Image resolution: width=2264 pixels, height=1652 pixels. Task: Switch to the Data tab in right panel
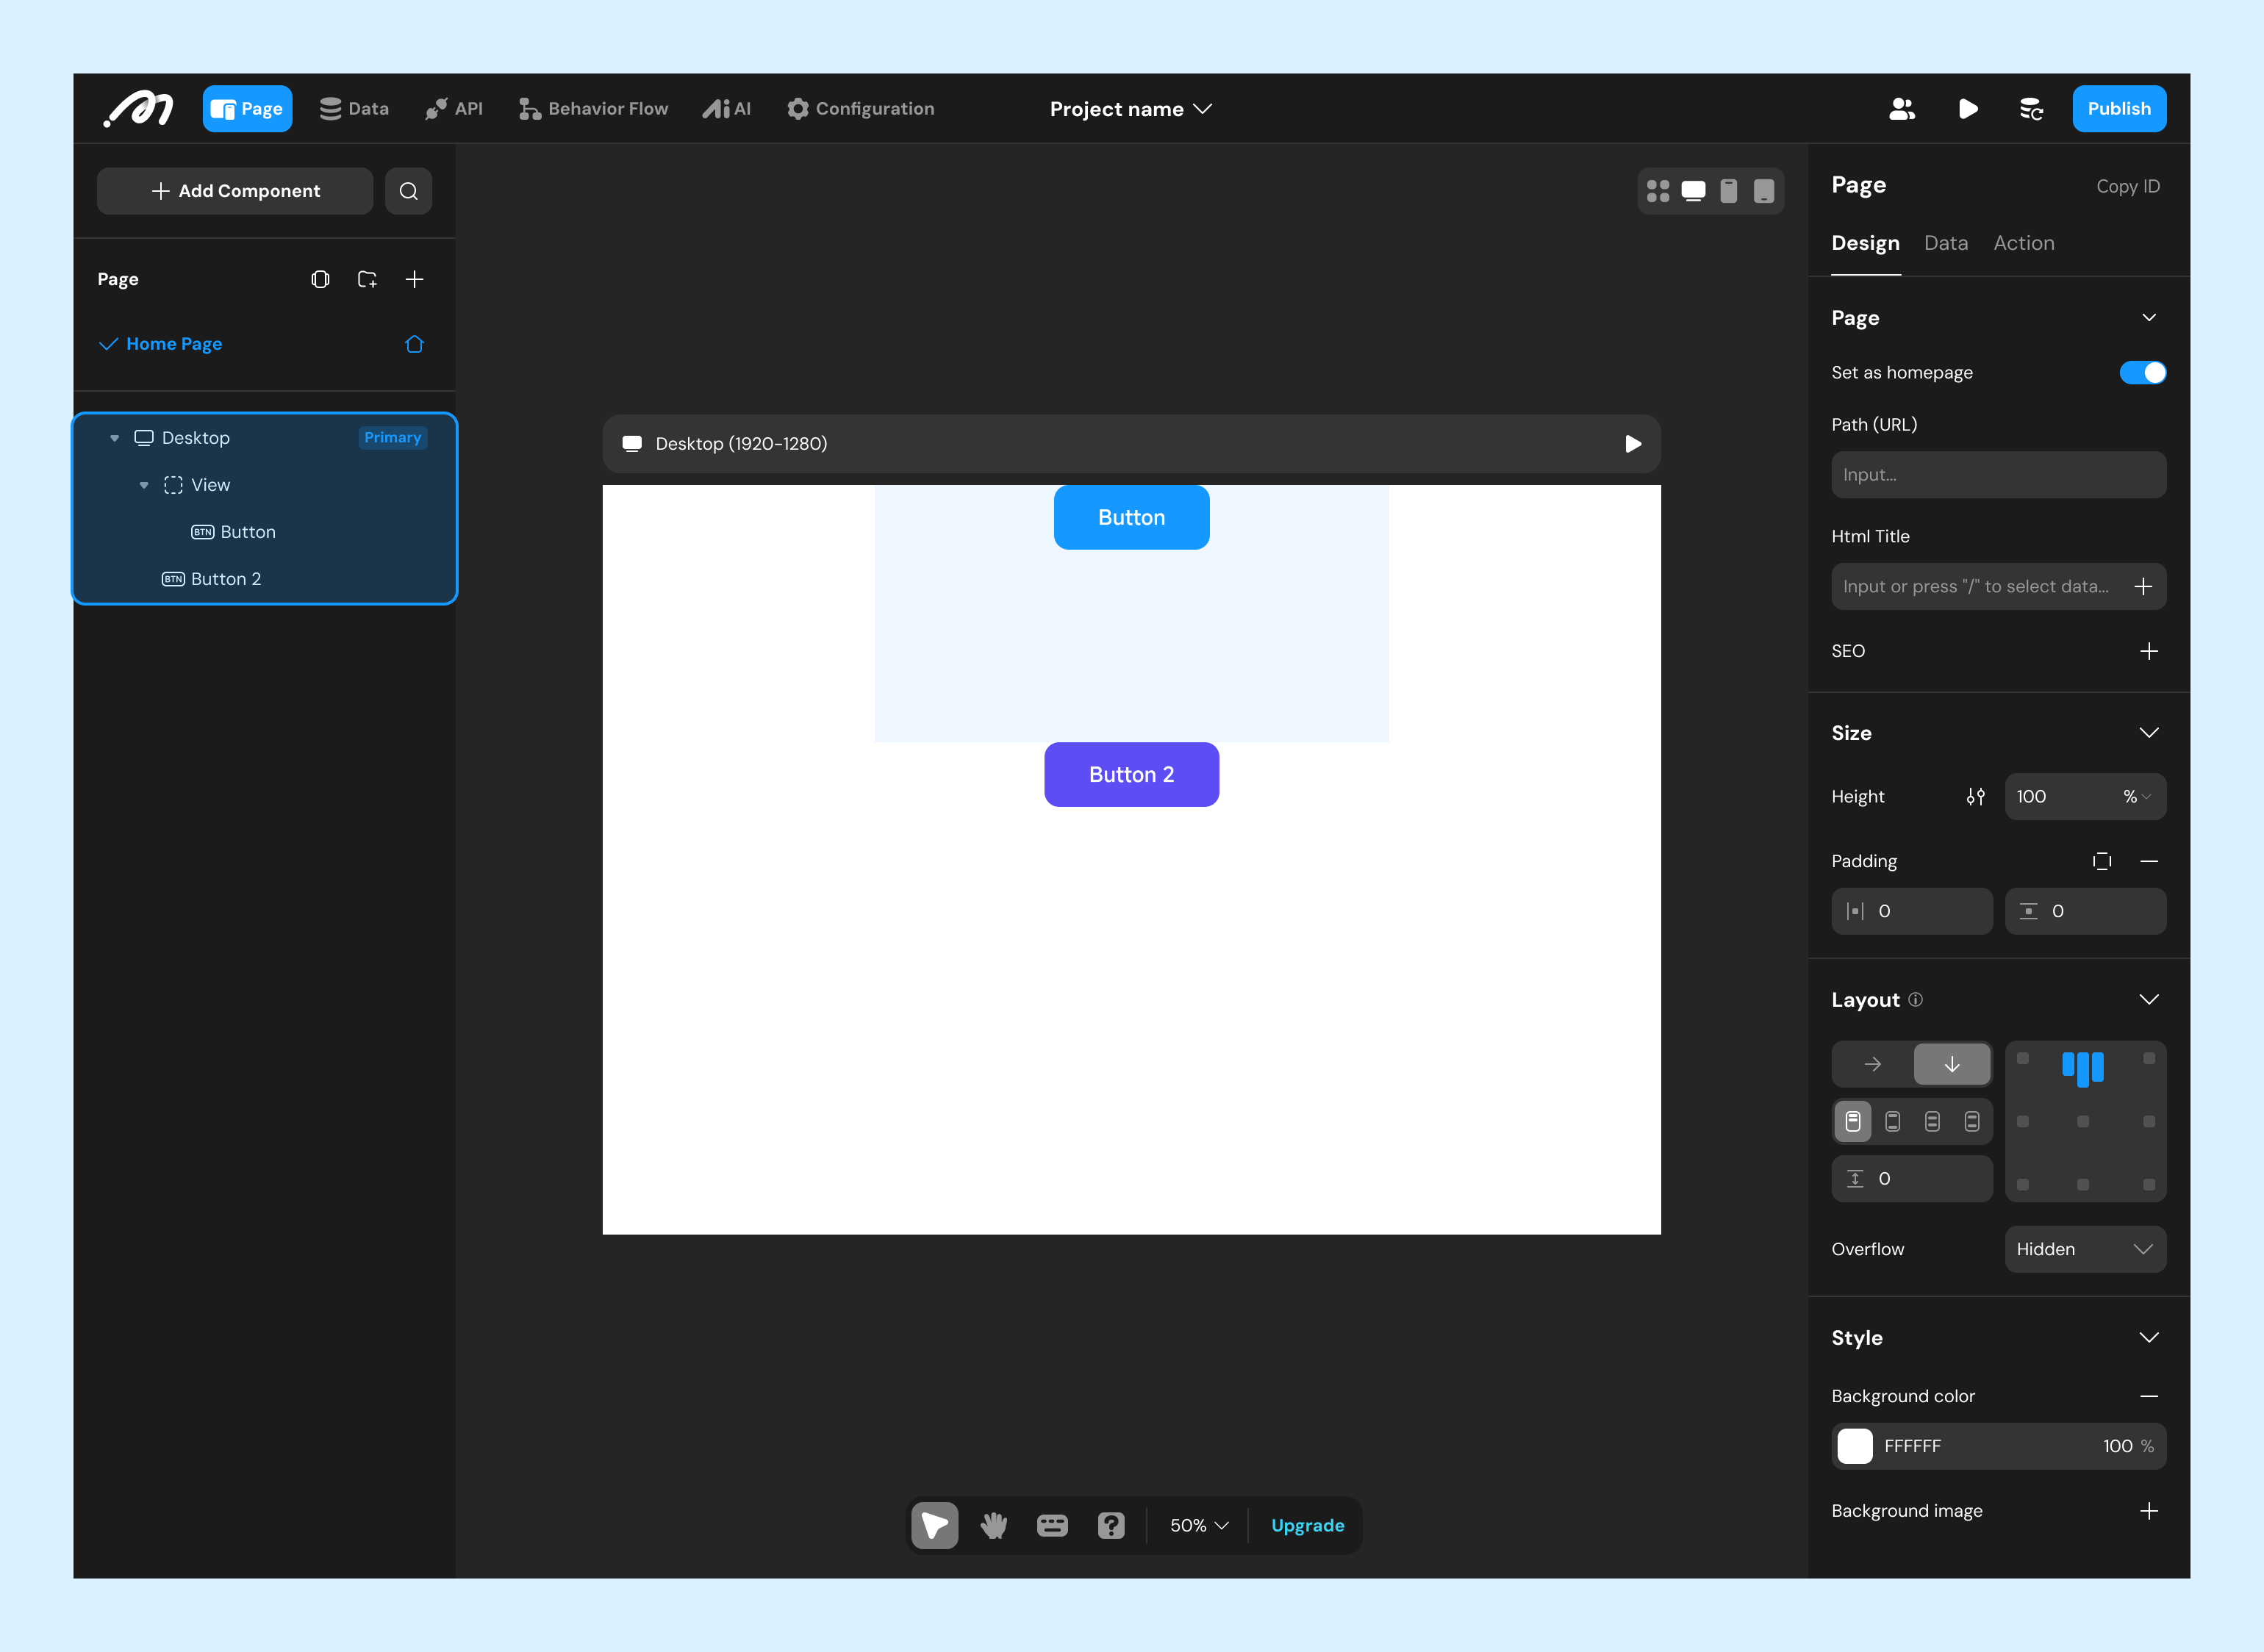pos(1945,243)
